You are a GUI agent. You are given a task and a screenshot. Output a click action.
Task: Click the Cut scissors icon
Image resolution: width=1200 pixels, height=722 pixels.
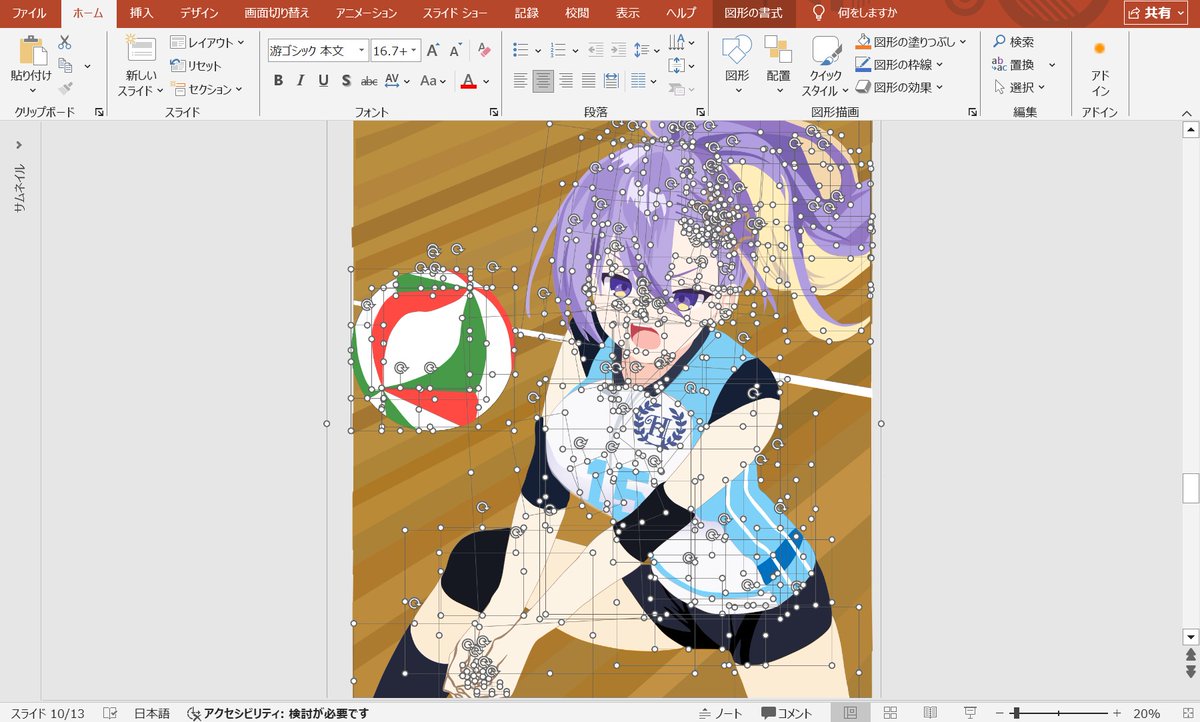[65, 42]
